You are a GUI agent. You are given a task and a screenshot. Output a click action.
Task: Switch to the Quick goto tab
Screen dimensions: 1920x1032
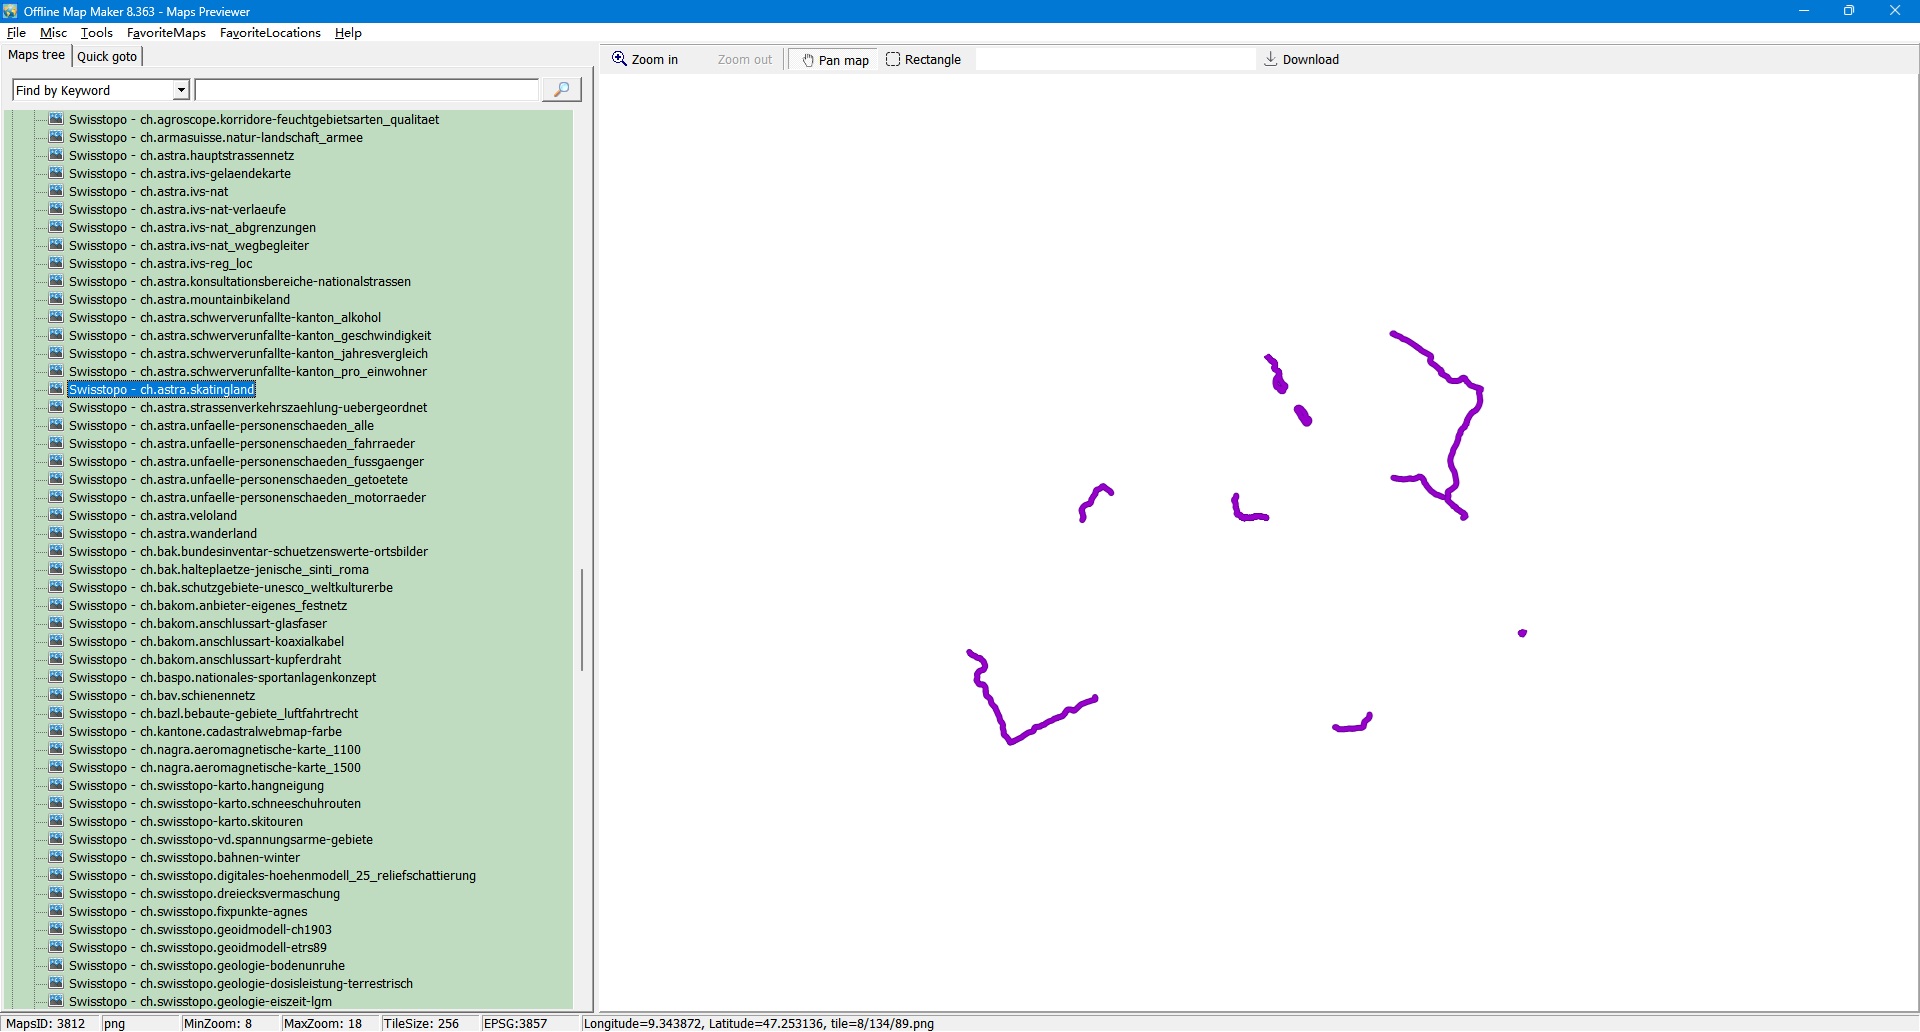[107, 56]
